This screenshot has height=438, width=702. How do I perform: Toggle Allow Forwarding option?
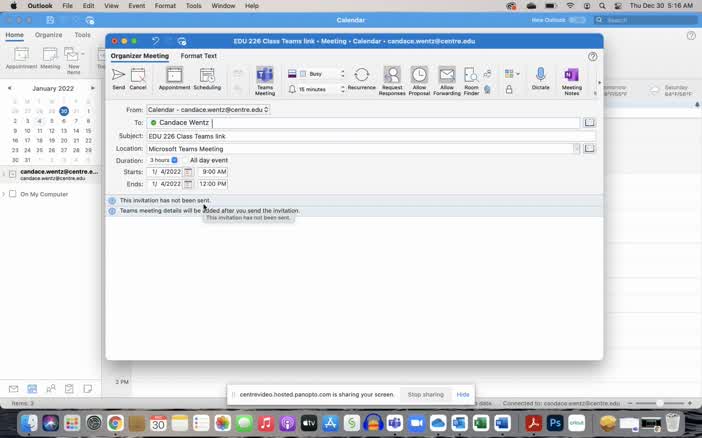click(446, 81)
